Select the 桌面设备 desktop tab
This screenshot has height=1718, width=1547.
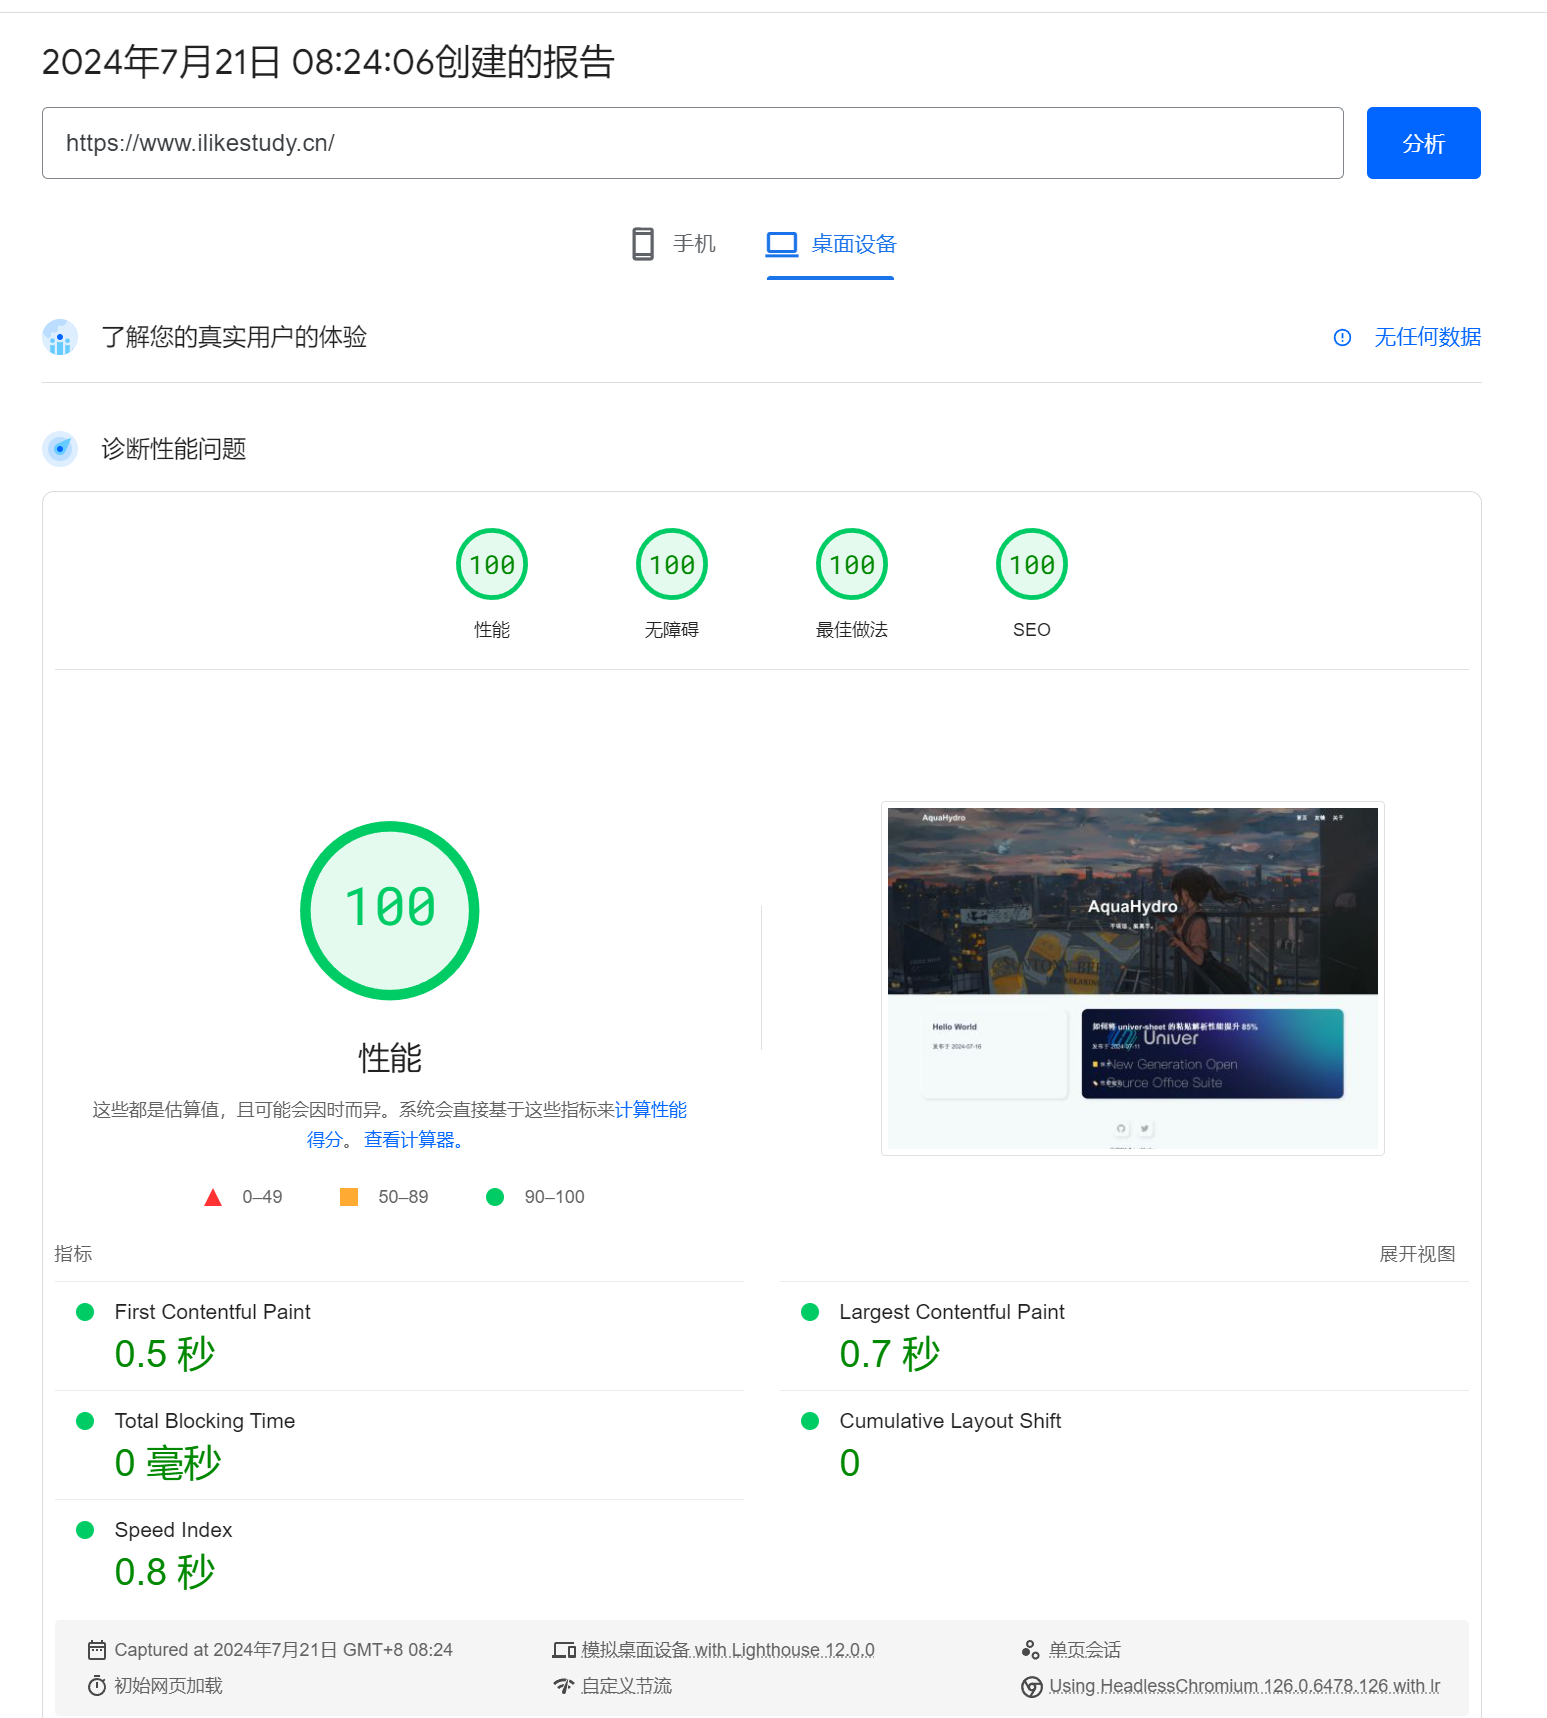(x=831, y=244)
